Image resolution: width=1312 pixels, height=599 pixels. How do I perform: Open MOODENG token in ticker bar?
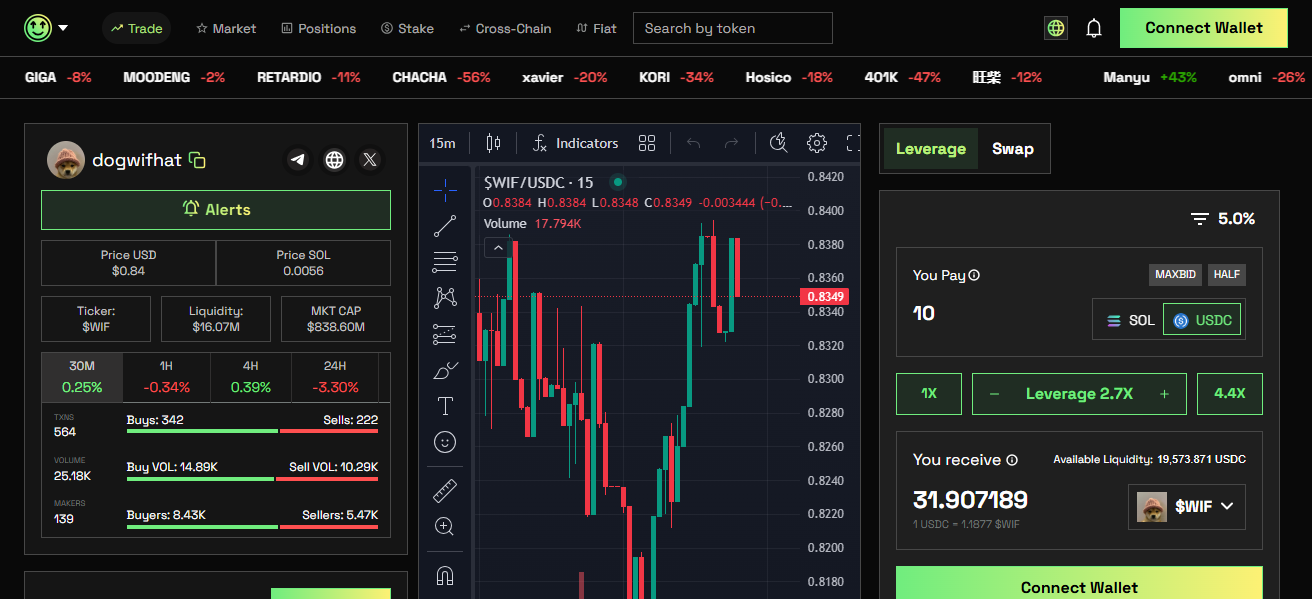click(x=174, y=77)
